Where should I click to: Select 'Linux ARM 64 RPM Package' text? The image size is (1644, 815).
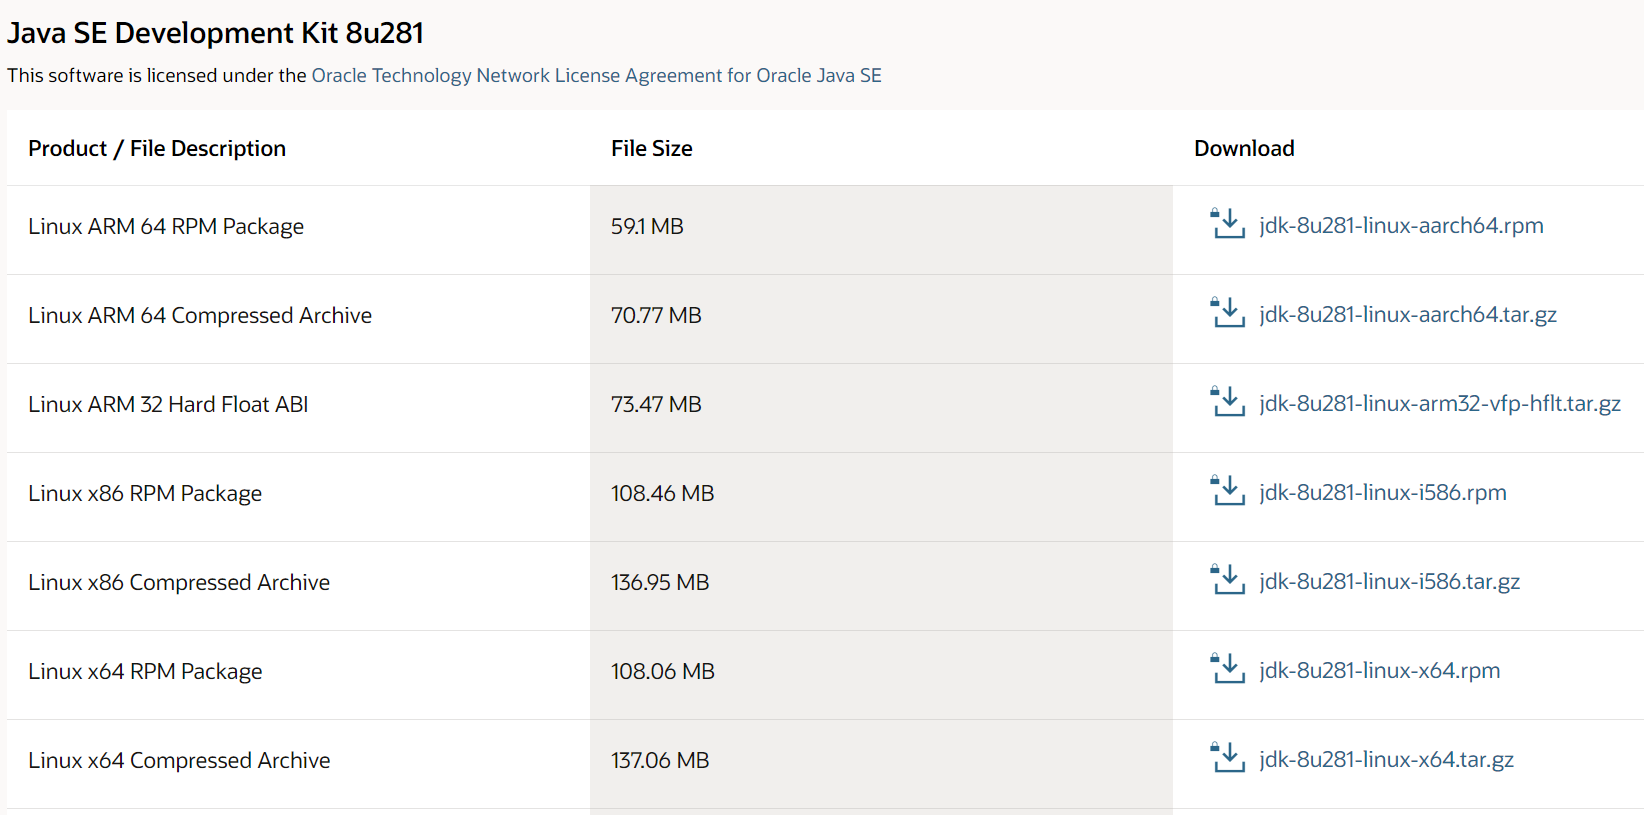(x=166, y=227)
